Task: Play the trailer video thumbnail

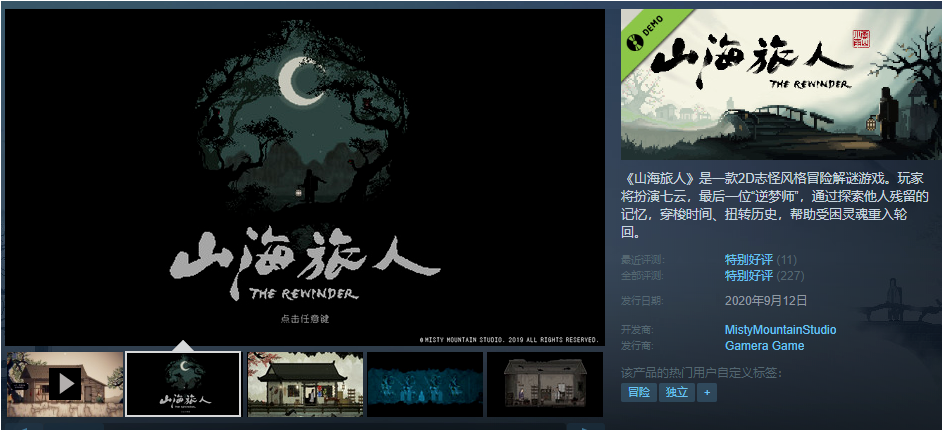Action: (x=65, y=384)
